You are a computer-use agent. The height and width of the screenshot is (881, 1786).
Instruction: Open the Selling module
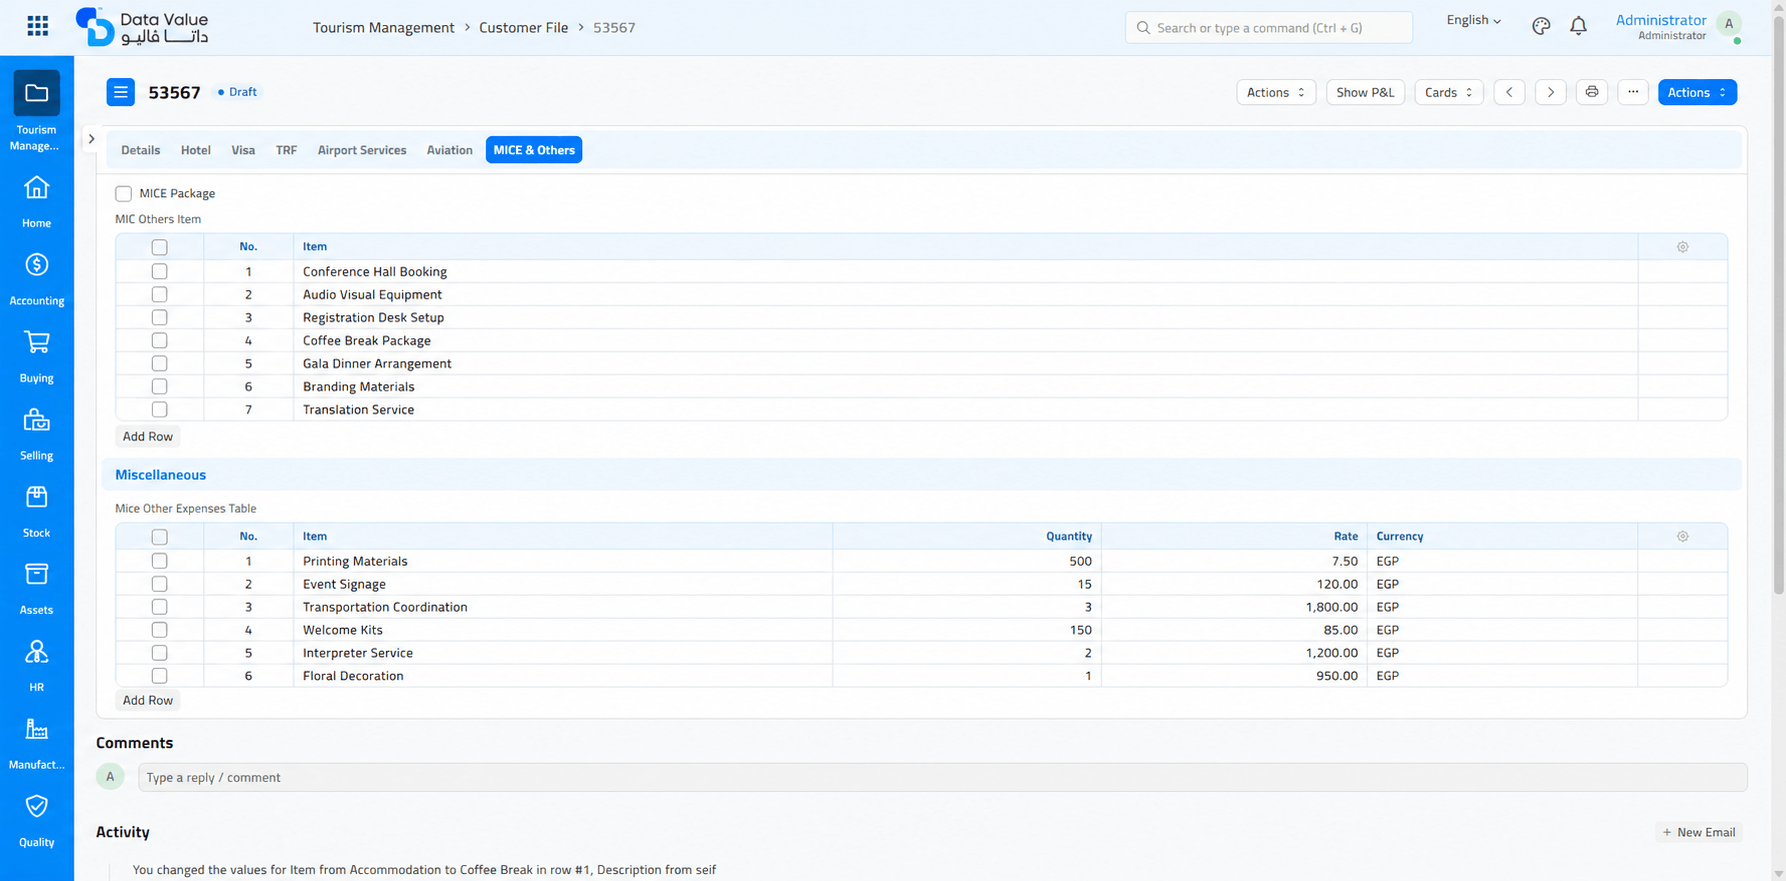pyautogui.click(x=37, y=433)
